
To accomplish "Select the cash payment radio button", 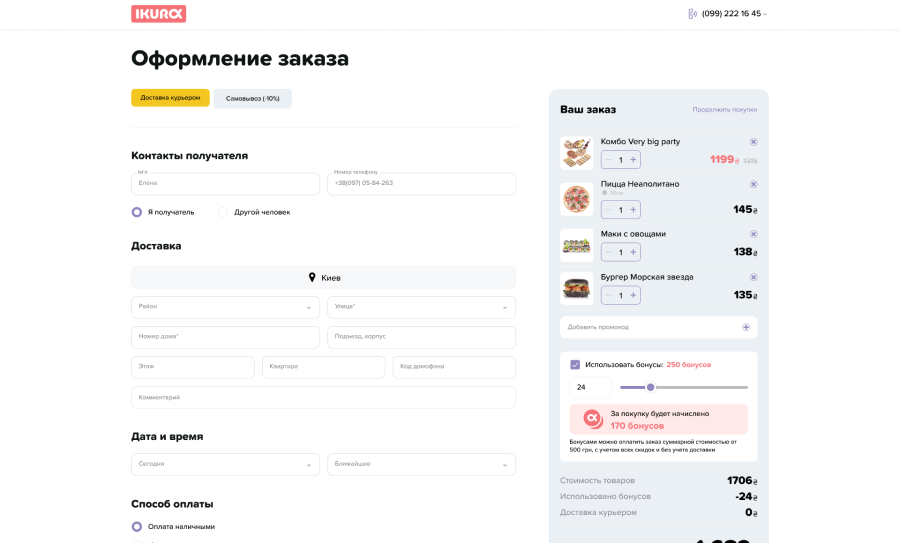I will pyautogui.click(x=137, y=526).
